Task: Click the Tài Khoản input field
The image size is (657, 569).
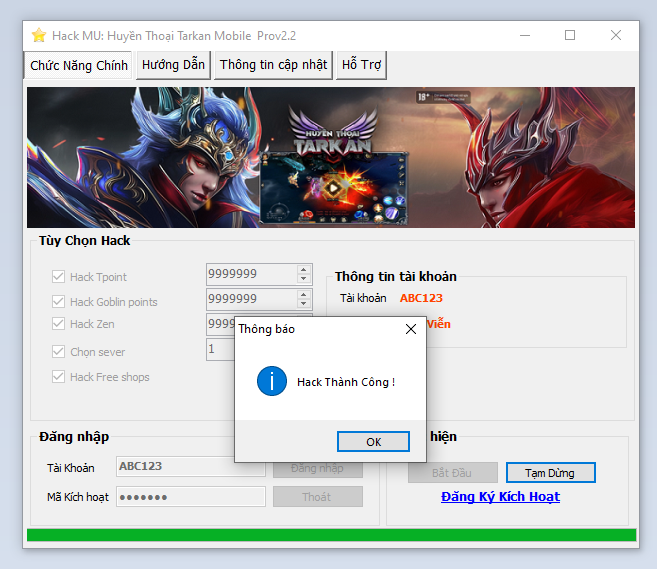Action: pos(191,466)
